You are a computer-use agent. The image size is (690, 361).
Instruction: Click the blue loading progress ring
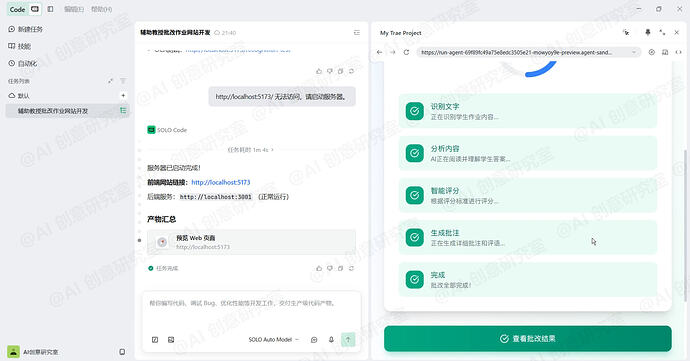pyautogui.click(x=541, y=70)
